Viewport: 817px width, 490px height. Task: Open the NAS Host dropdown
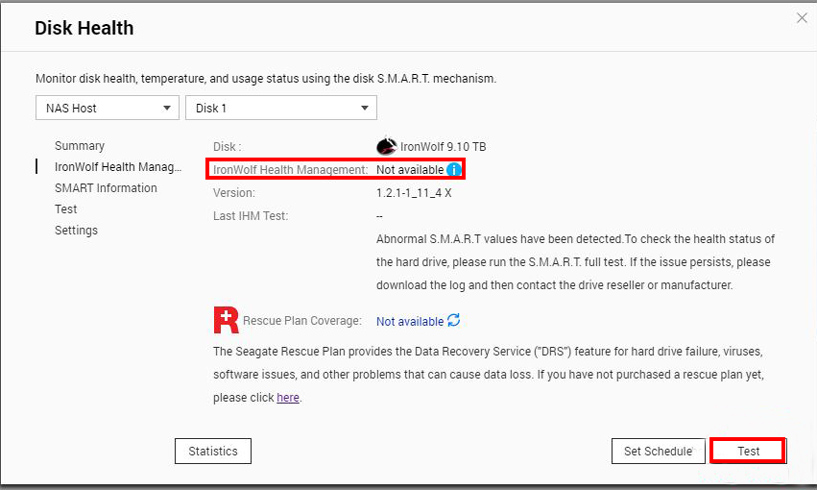[x=107, y=108]
